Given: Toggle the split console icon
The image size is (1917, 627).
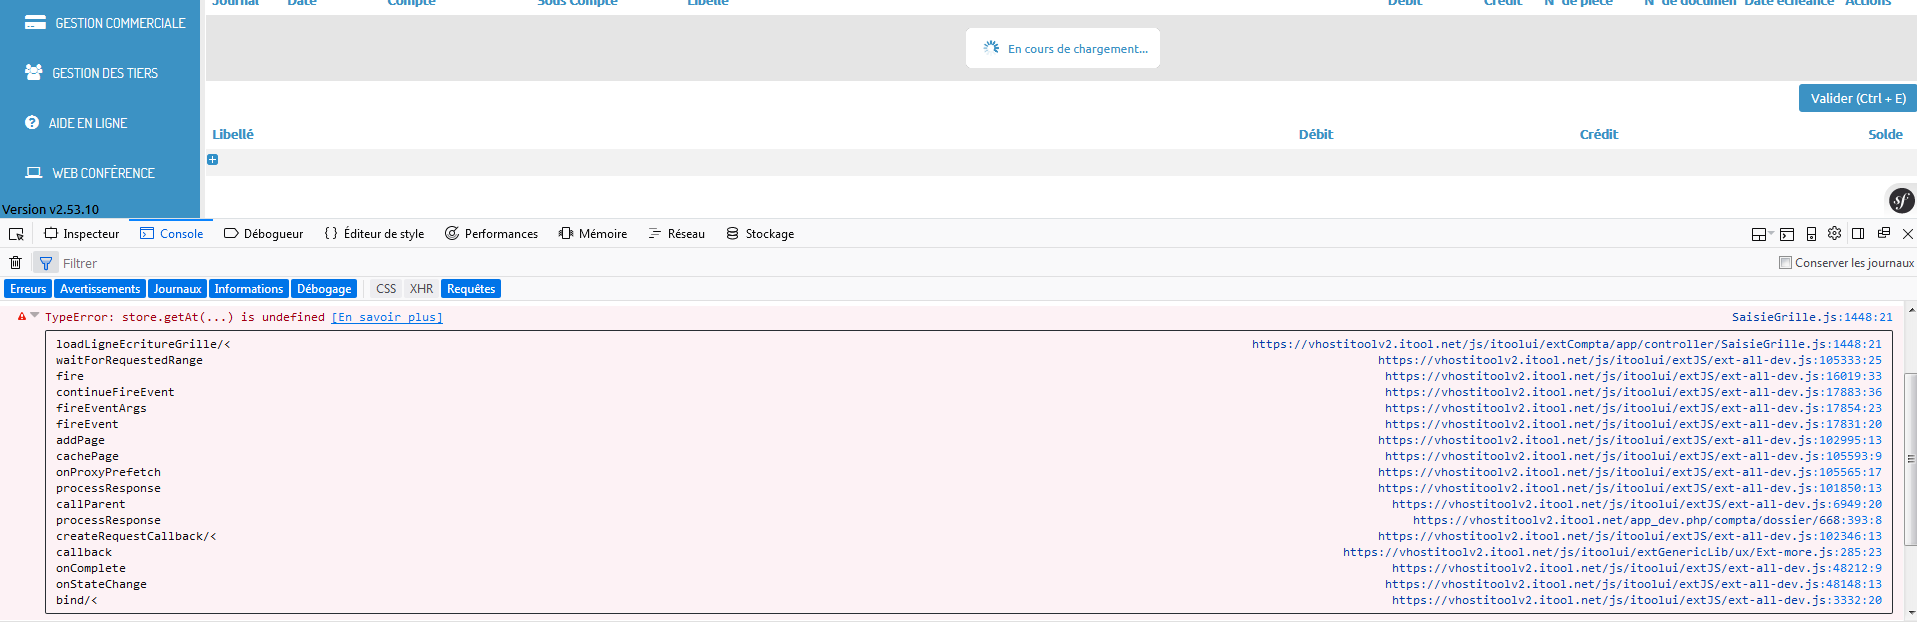Looking at the screenshot, I should point(1787,234).
